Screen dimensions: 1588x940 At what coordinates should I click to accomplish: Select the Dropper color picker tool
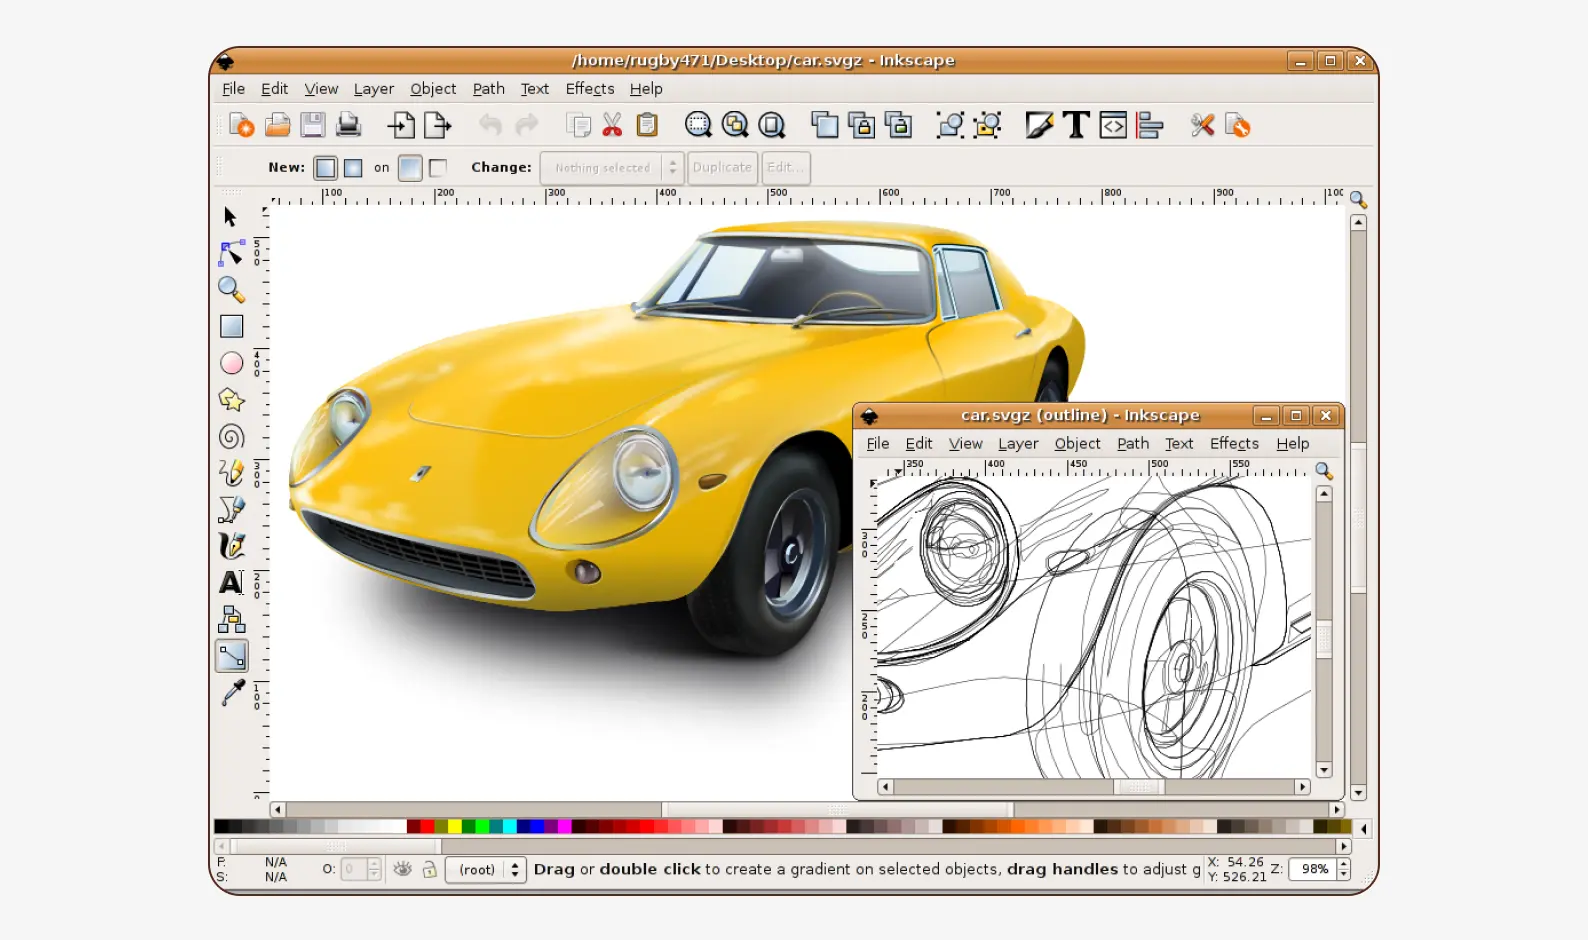point(232,692)
